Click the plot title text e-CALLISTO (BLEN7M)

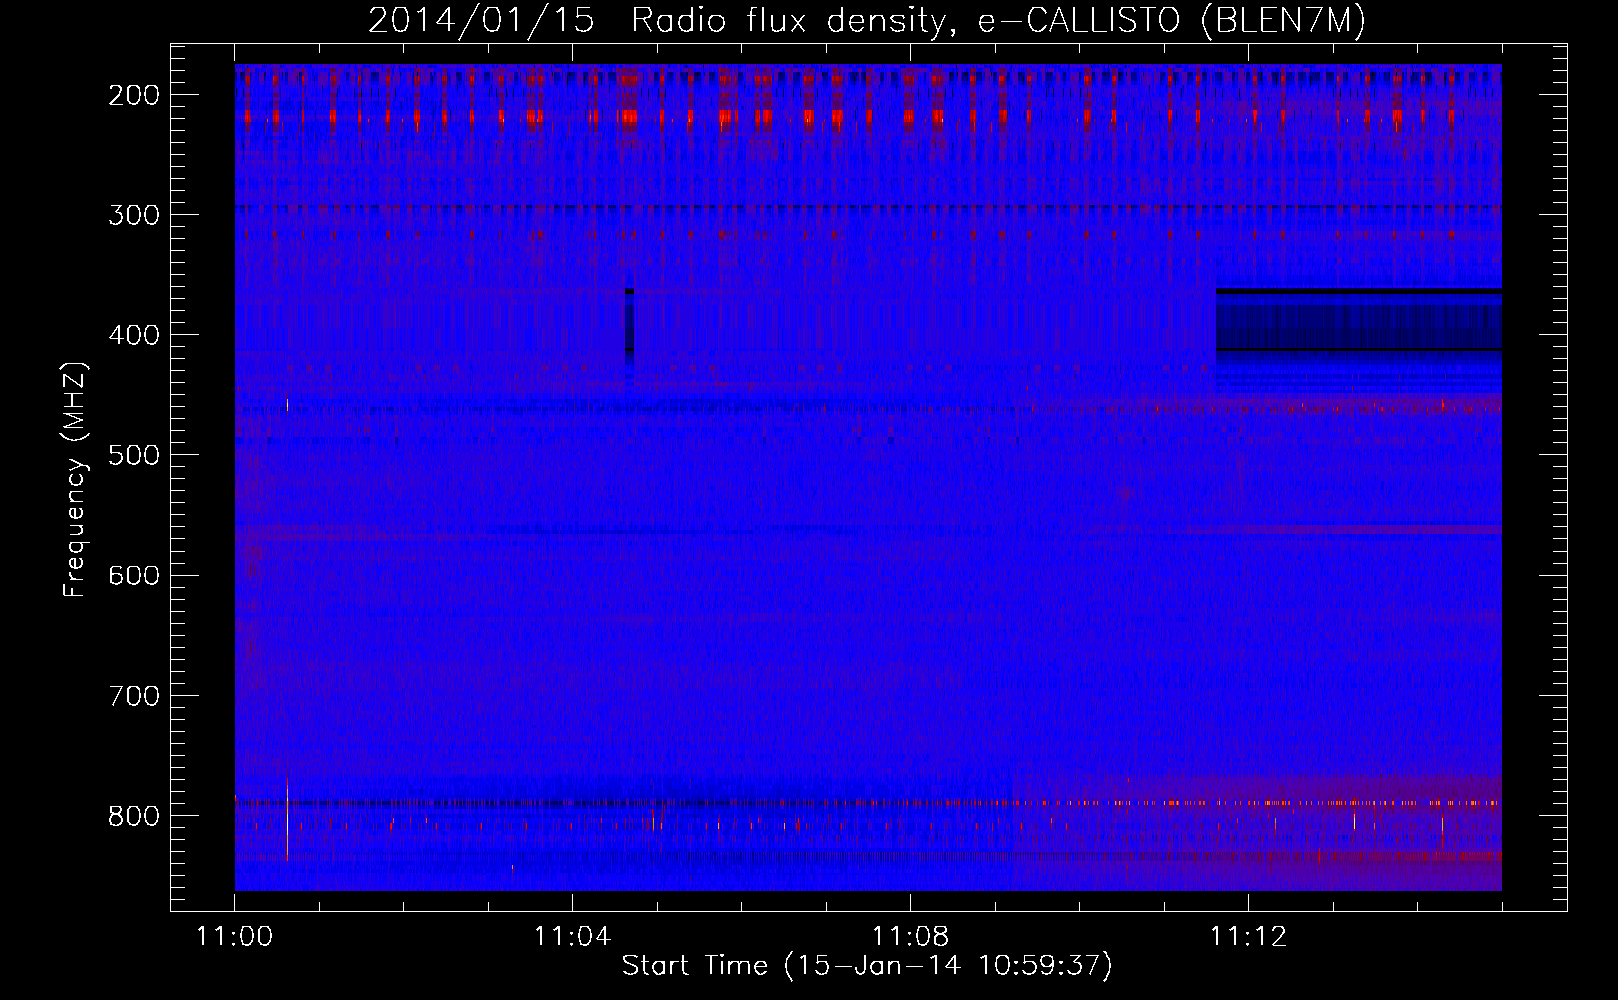(x=1171, y=21)
